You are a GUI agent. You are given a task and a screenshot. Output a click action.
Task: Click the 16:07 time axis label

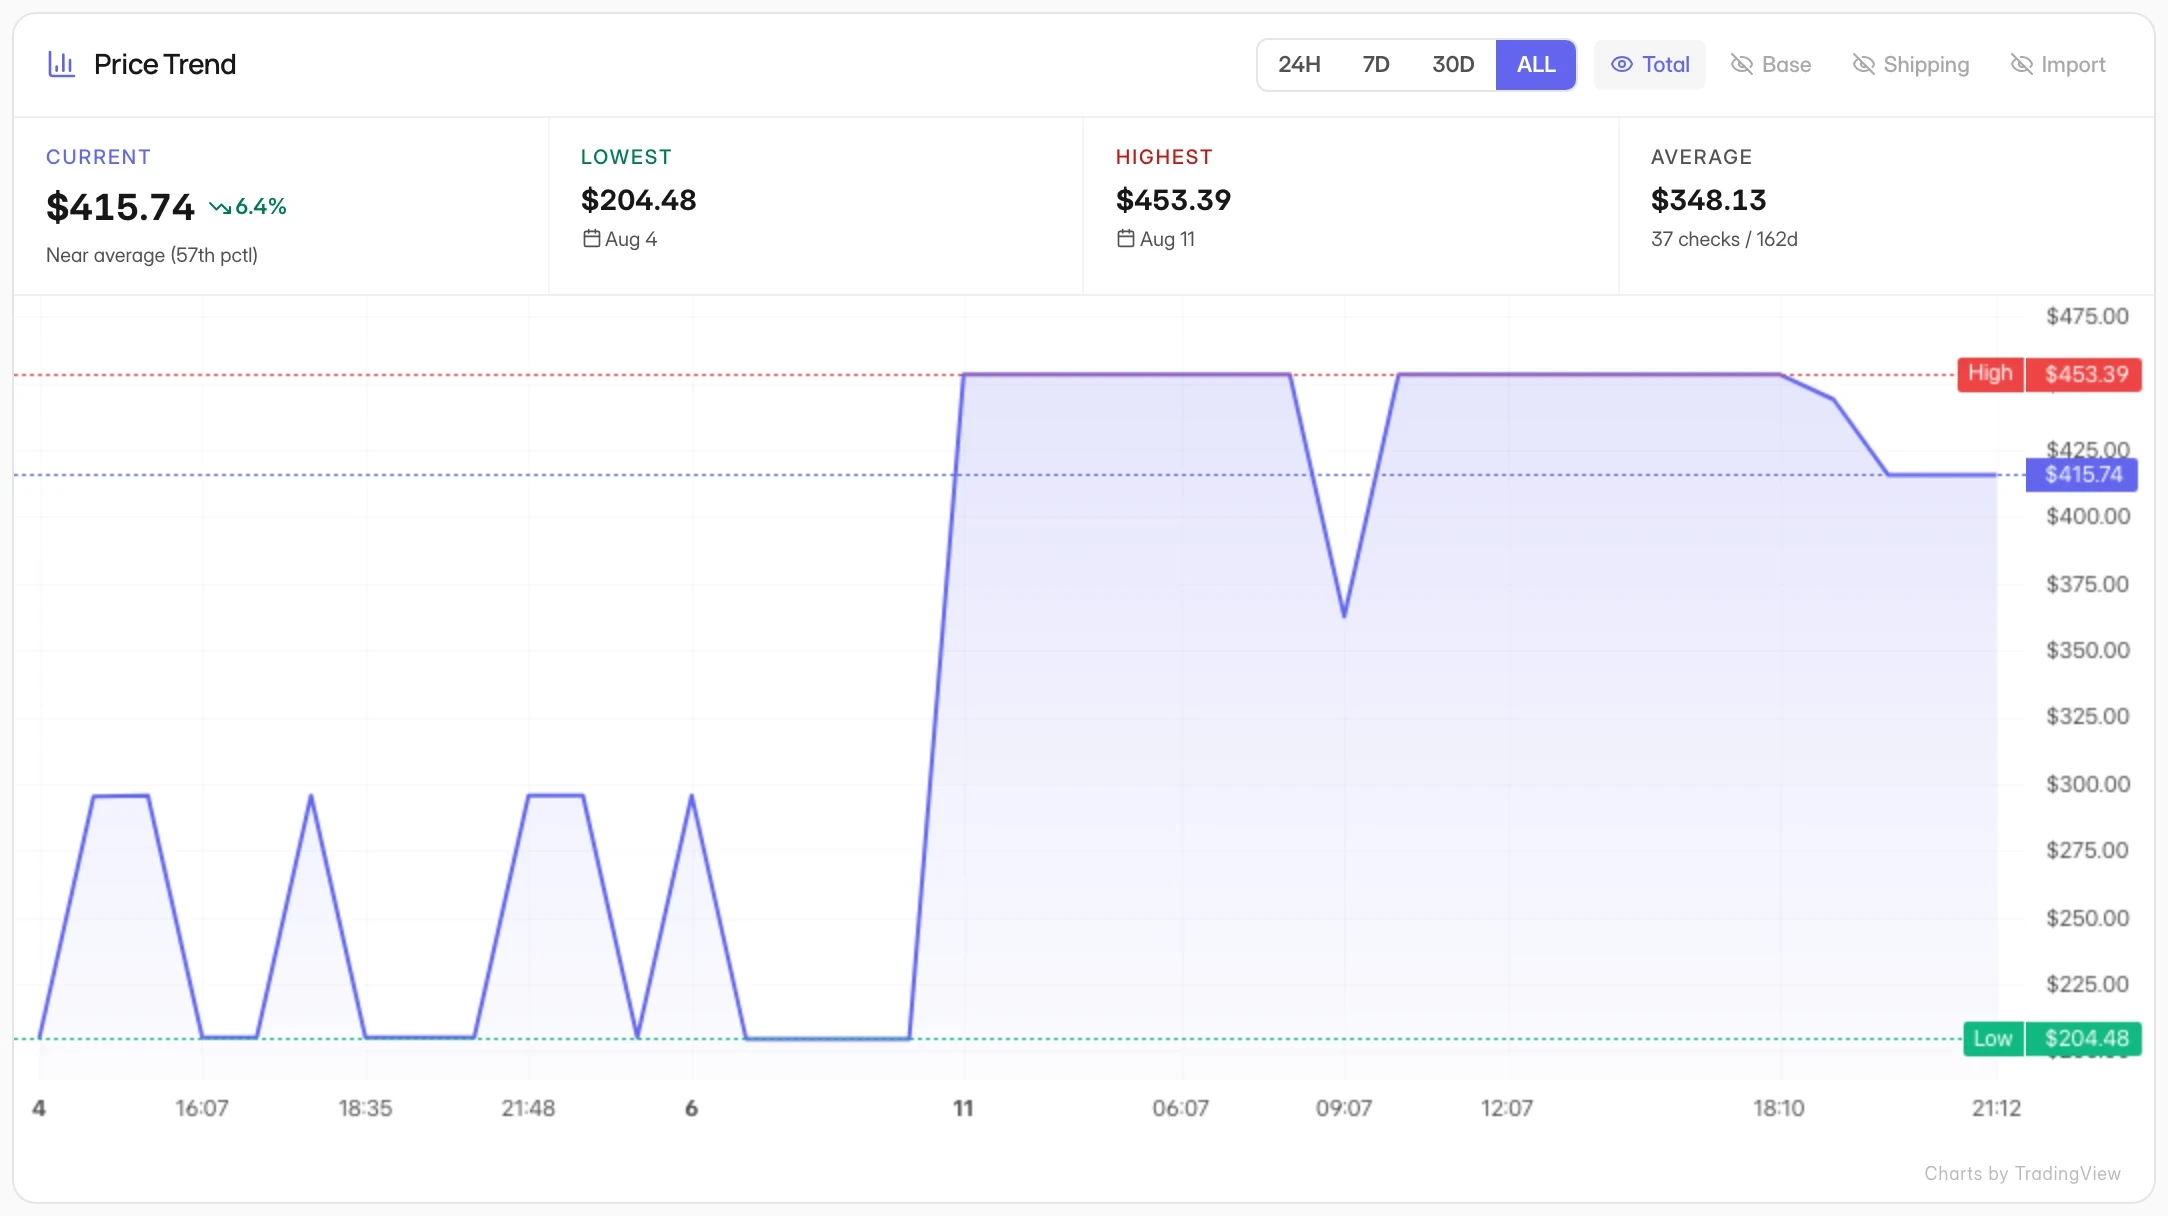[x=202, y=1108]
